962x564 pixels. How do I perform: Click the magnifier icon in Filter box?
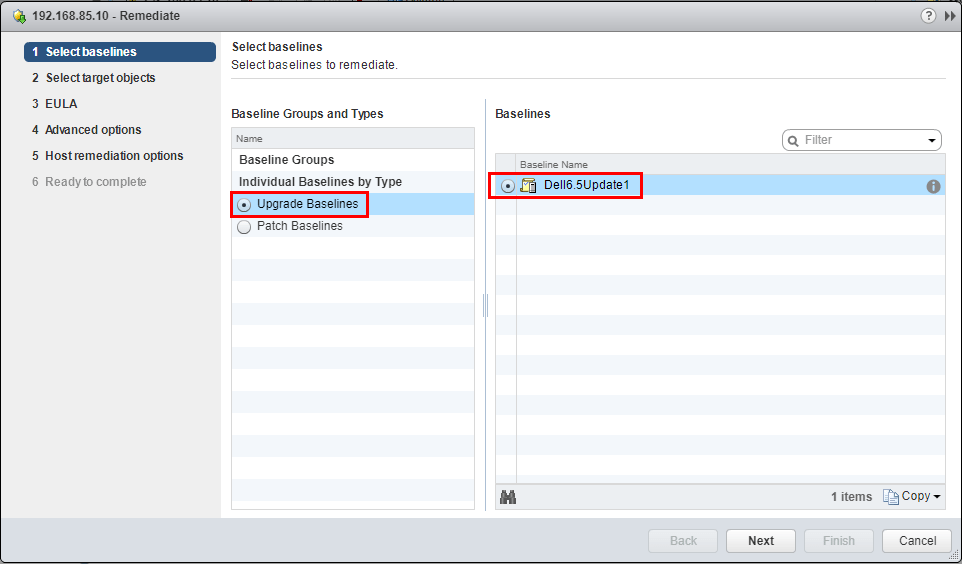[793, 141]
